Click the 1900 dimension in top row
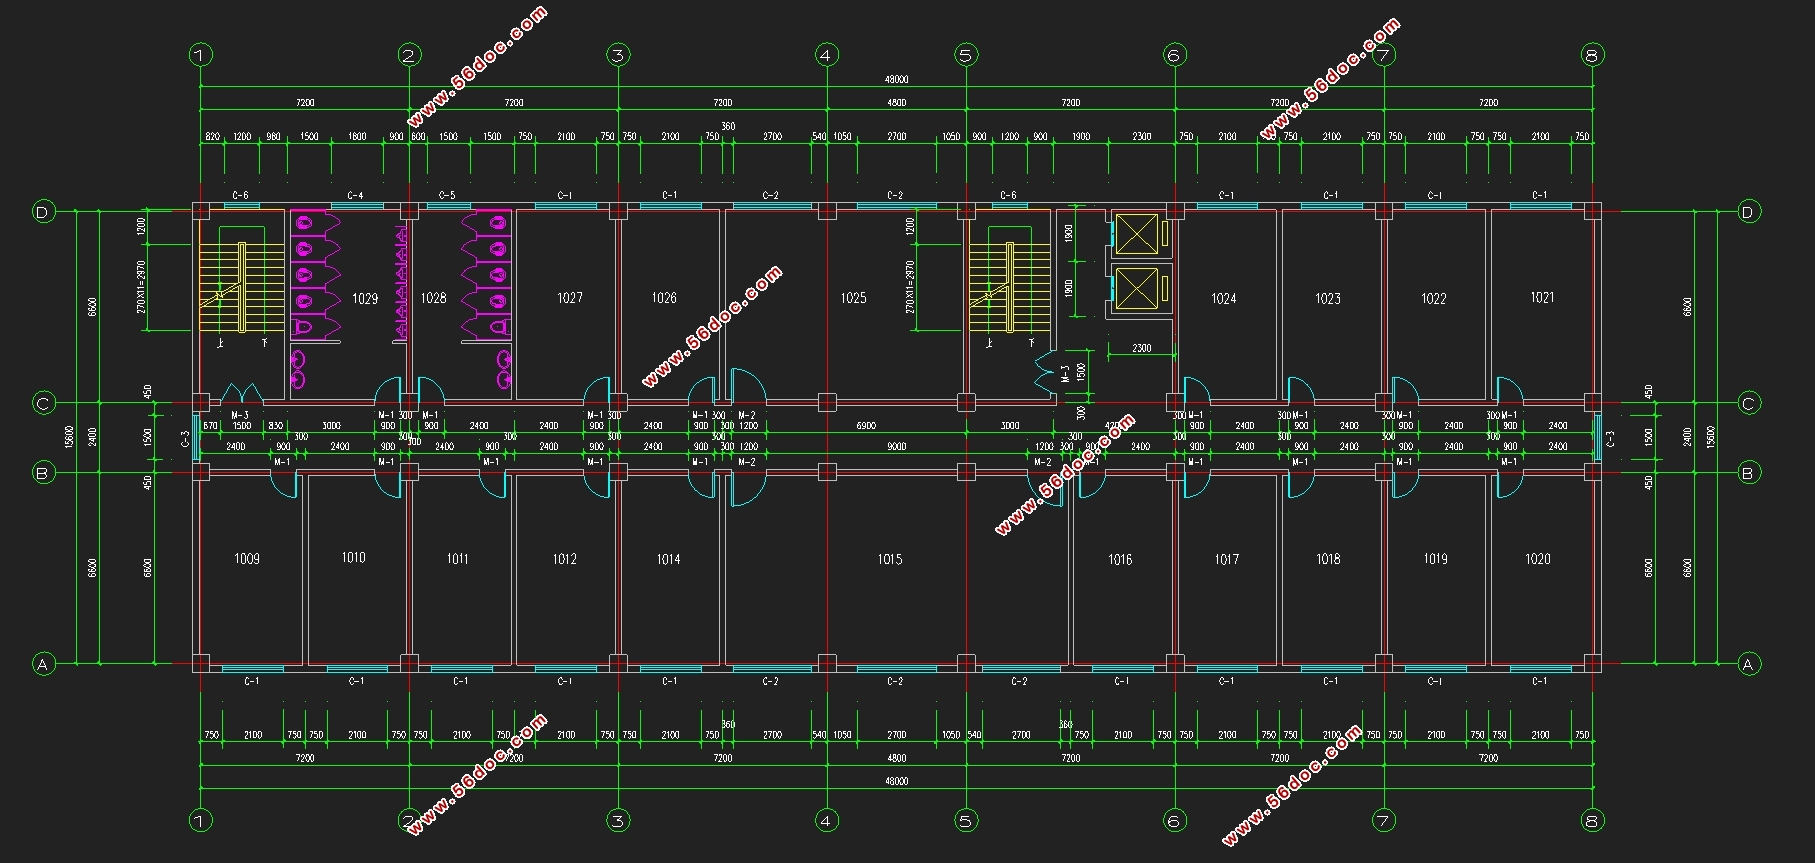This screenshot has width=1815, height=863. pos(1081,137)
